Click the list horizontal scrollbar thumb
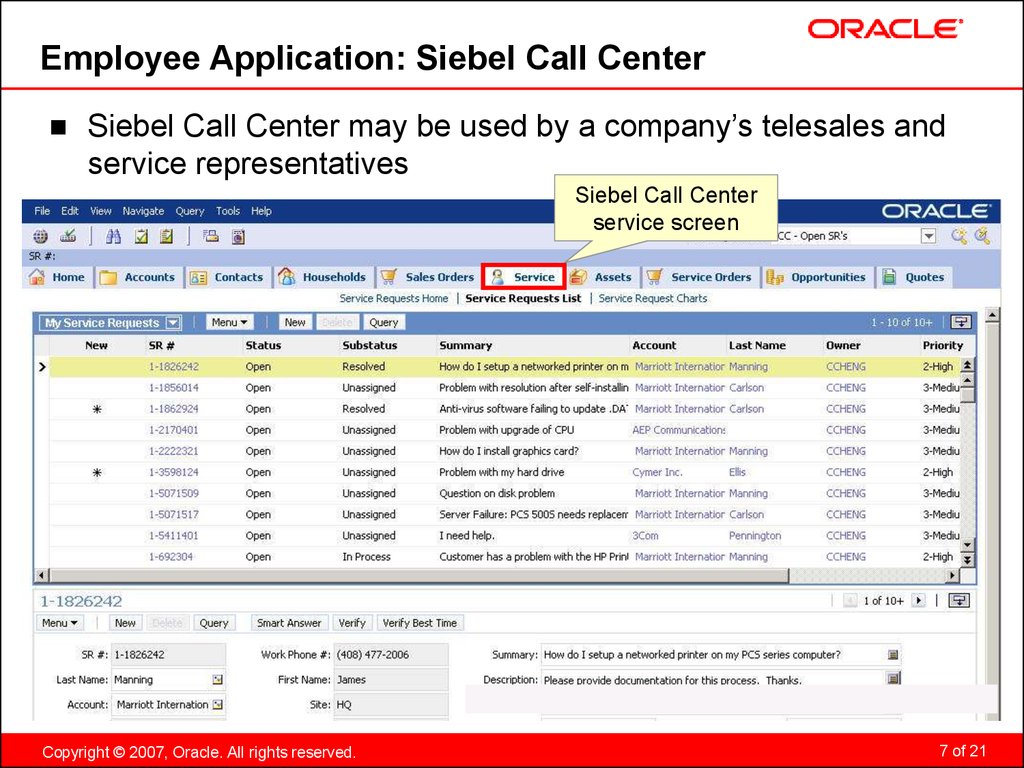This screenshot has width=1024, height=768. coord(418,575)
